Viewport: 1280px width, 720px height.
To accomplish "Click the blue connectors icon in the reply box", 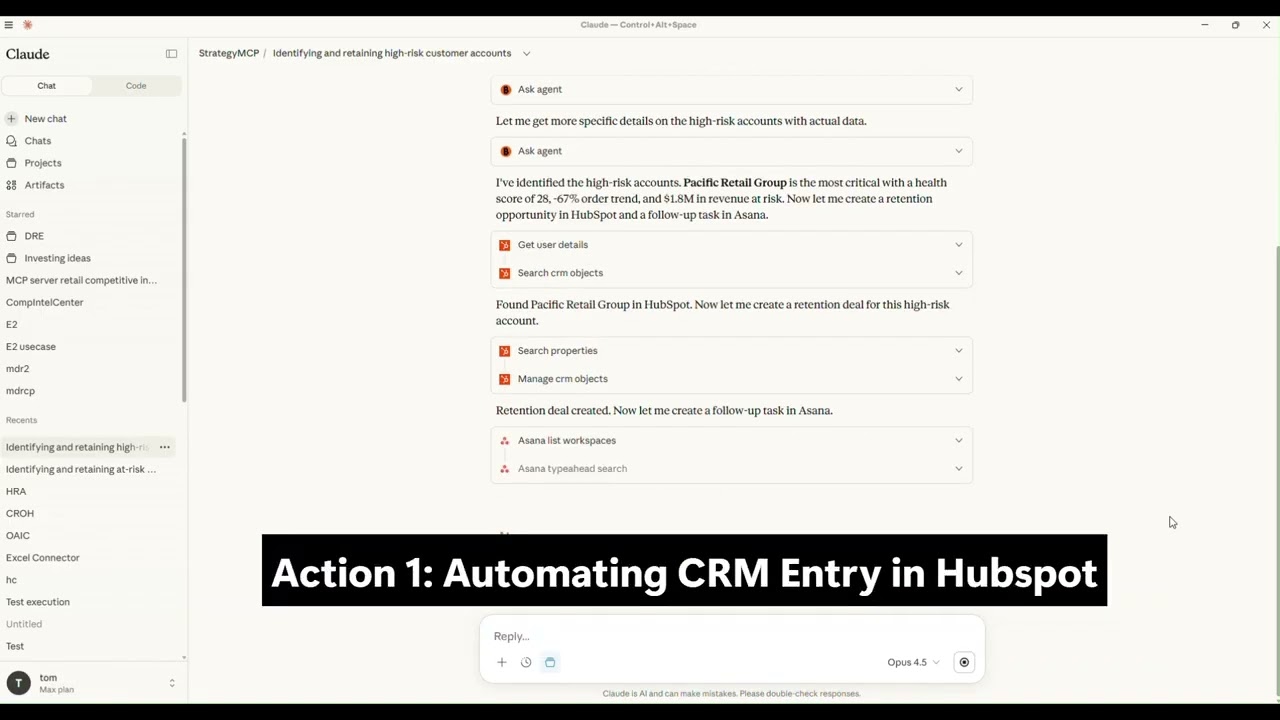I will 550,662.
